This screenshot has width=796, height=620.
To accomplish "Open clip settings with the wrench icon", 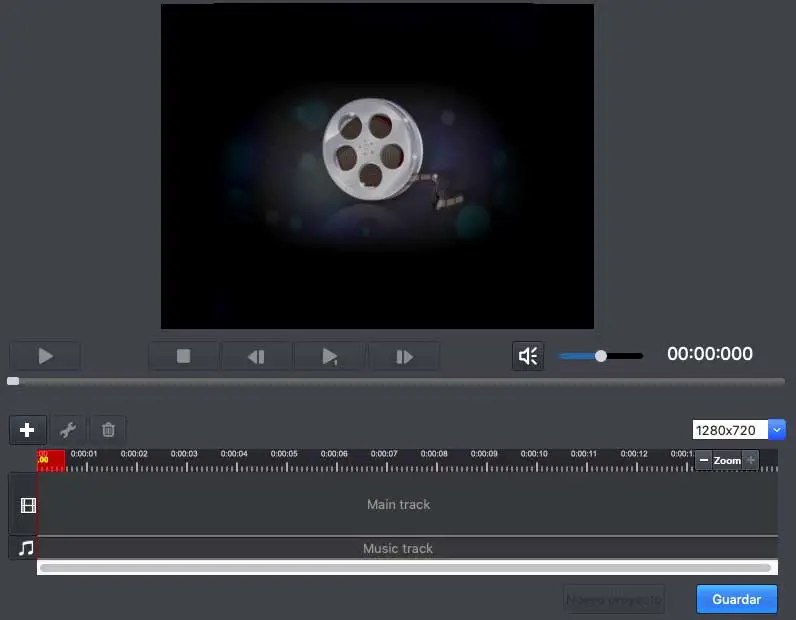I will coord(68,430).
